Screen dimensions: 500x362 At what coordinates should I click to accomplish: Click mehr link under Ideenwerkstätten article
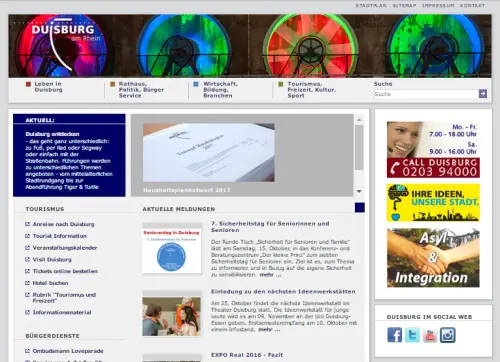click(269, 329)
